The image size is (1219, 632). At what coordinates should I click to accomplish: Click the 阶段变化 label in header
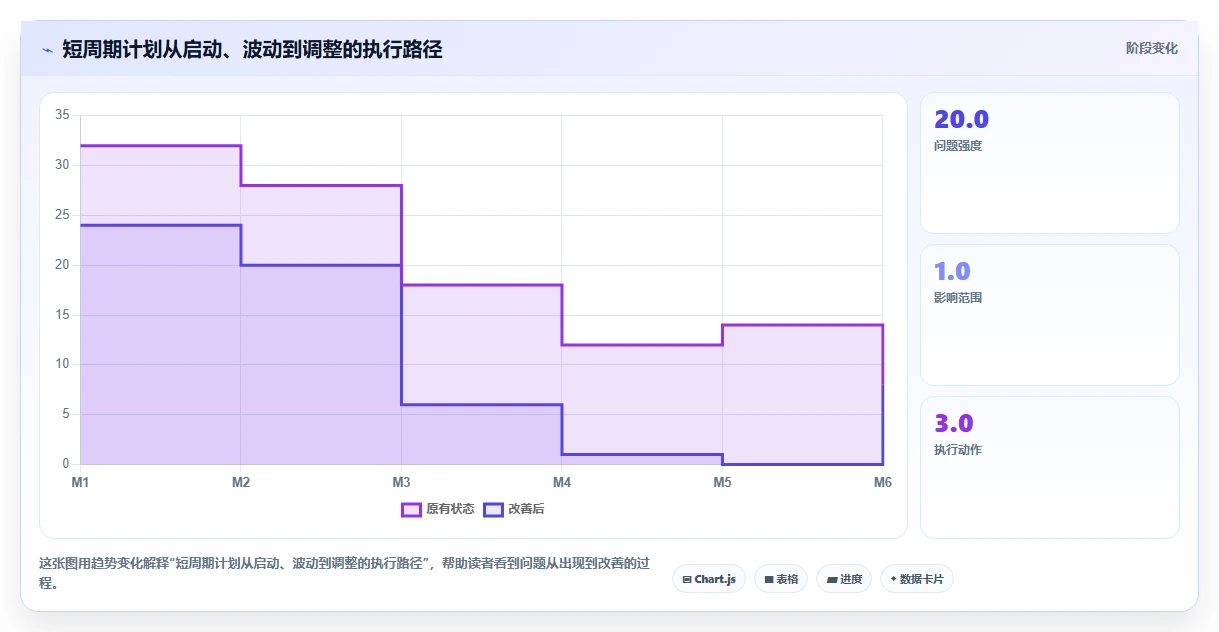point(1151,48)
